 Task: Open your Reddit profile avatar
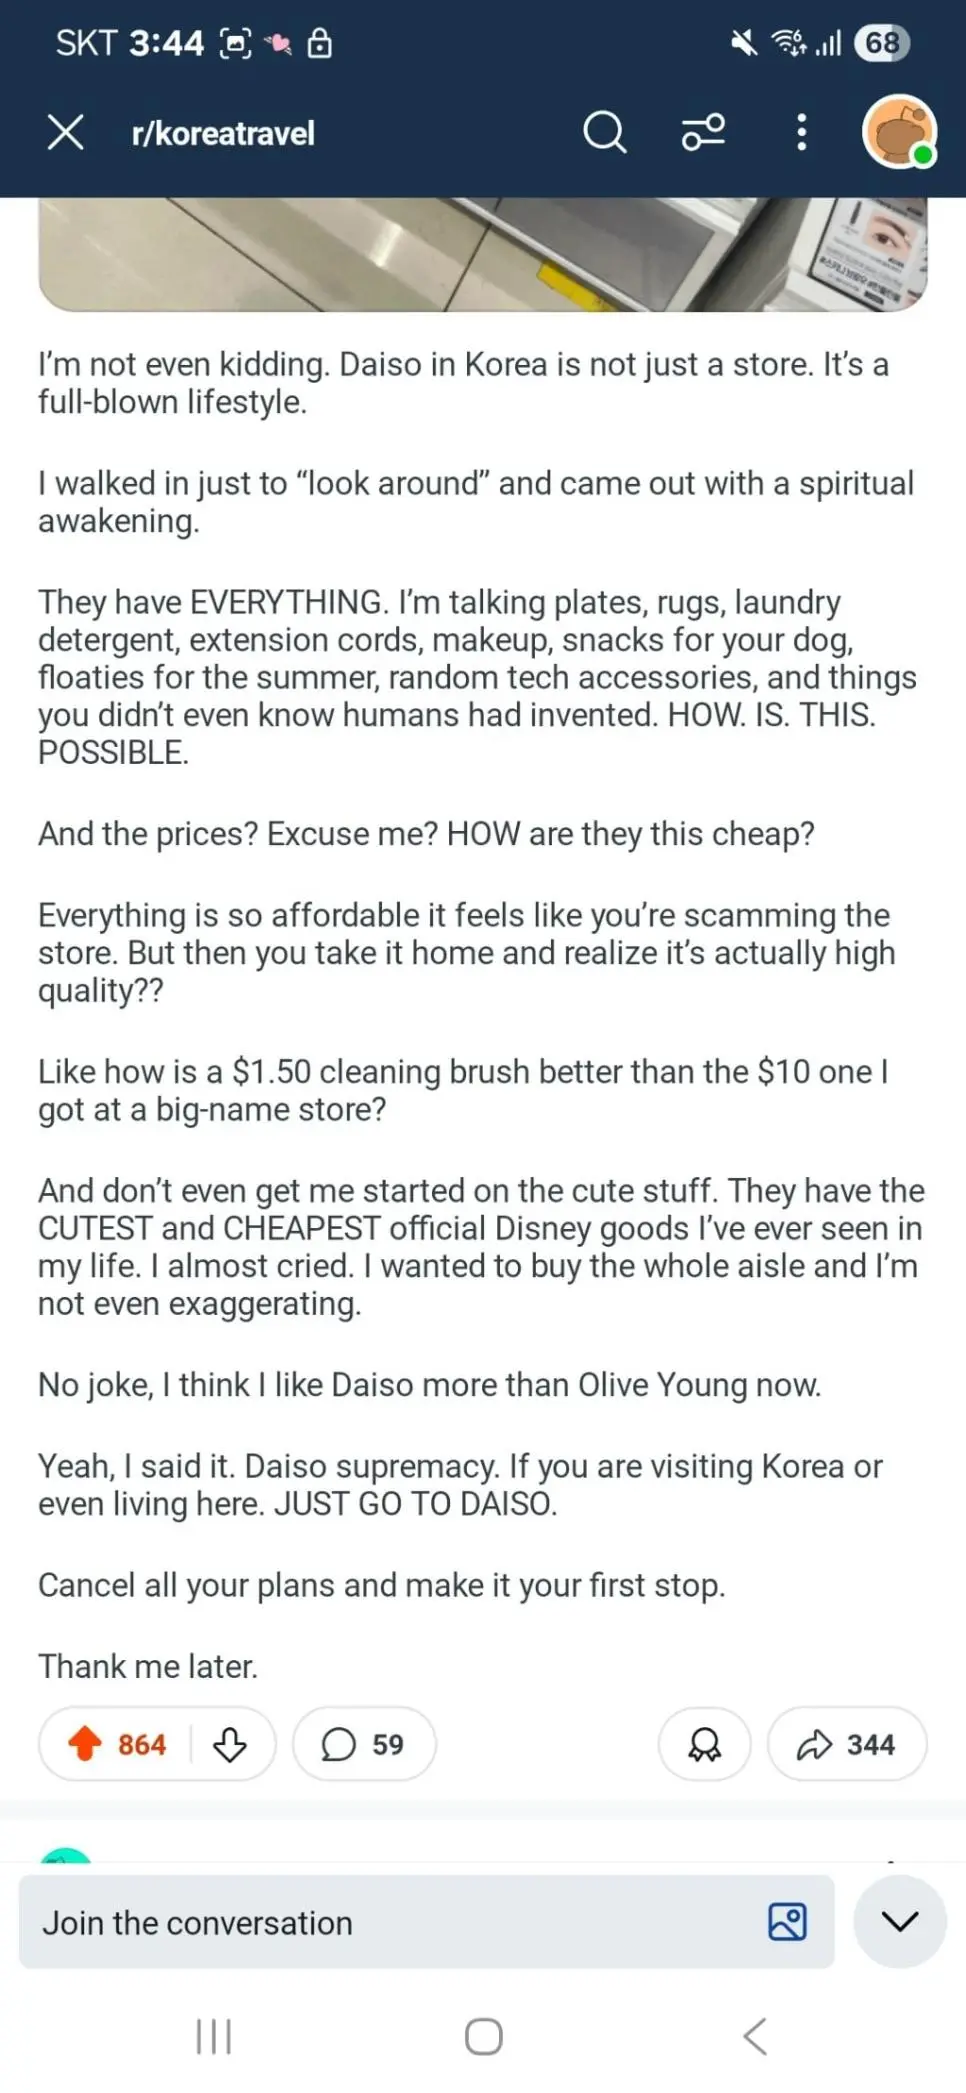point(899,131)
